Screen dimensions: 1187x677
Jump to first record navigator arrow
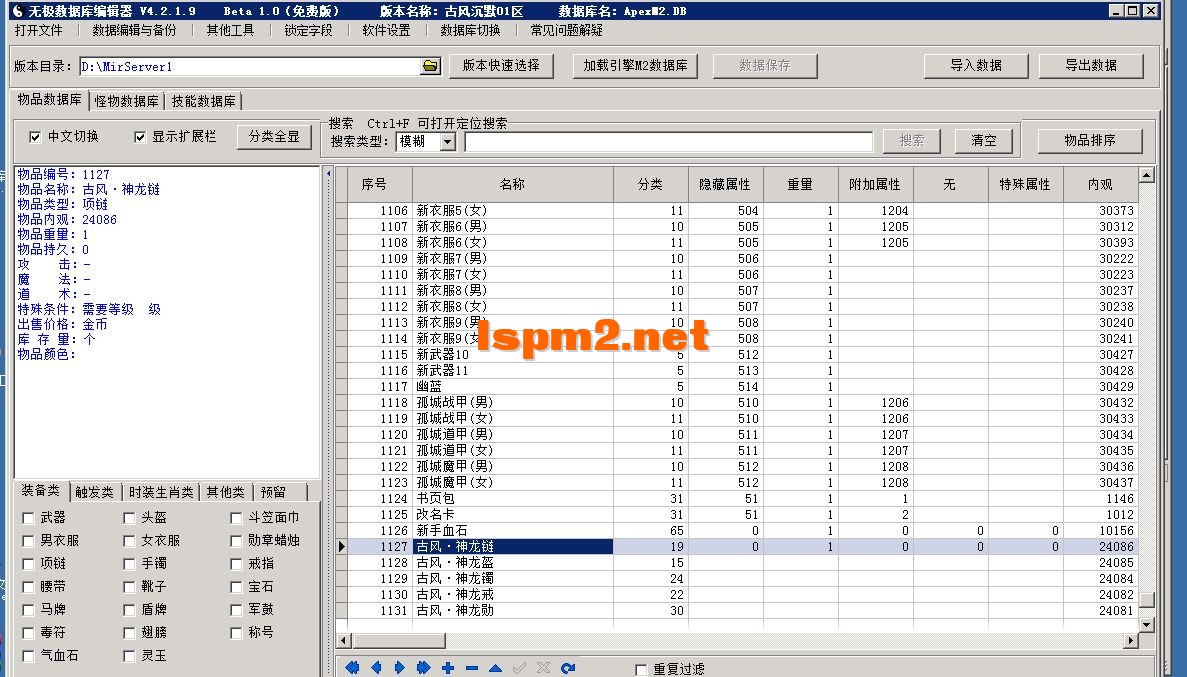pos(352,668)
